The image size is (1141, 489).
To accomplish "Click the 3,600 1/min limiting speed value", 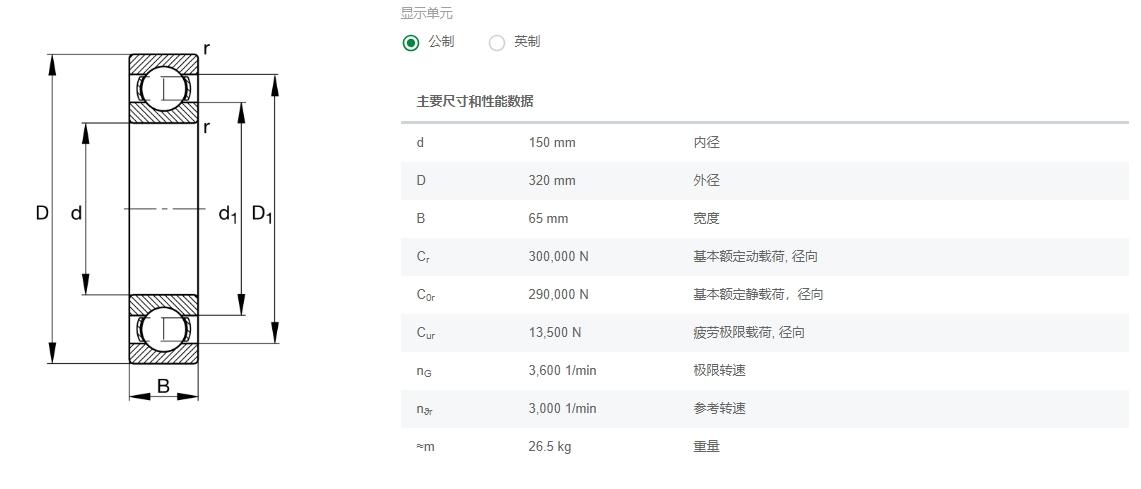I will pyautogui.click(x=562, y=370).
